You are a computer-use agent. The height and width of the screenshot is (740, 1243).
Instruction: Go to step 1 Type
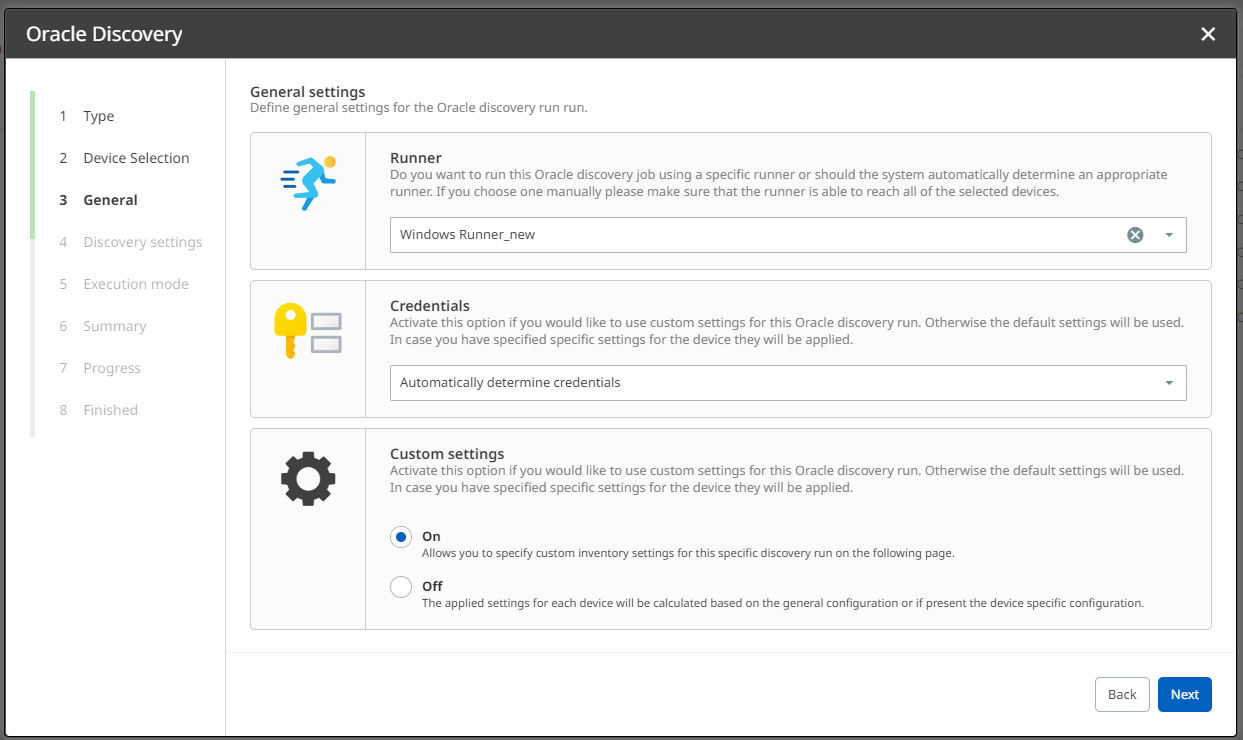(98, 116)
